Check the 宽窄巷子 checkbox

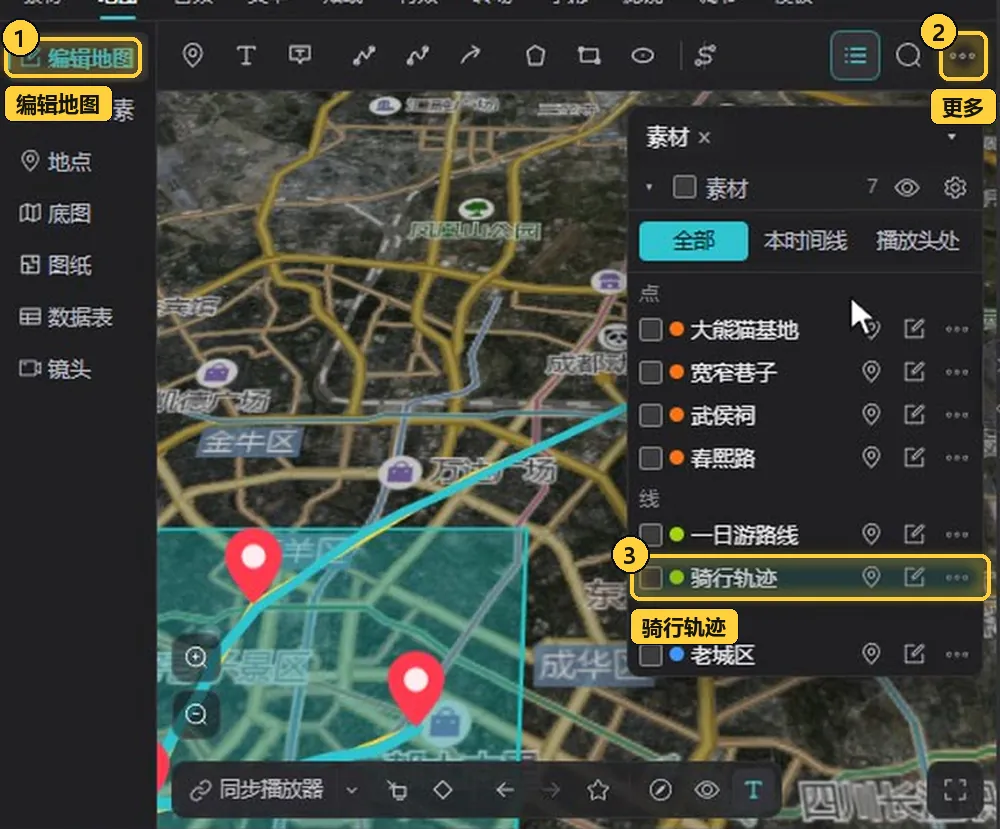(651, 372)
